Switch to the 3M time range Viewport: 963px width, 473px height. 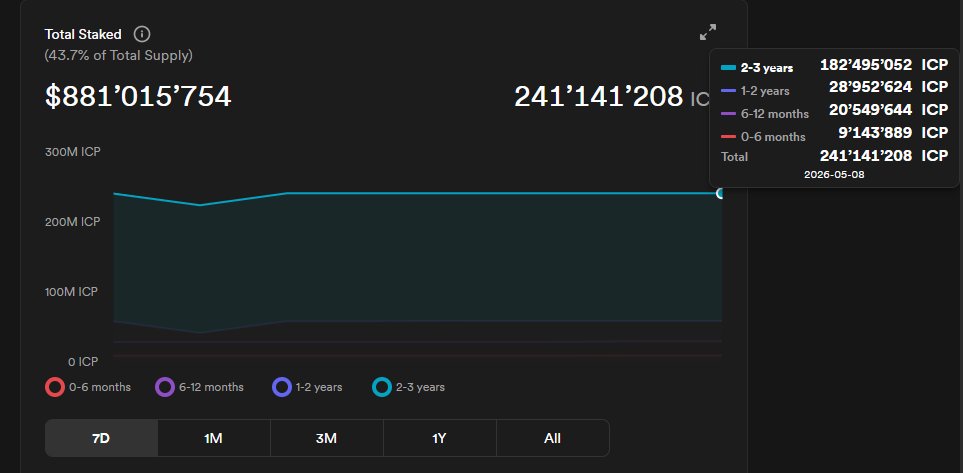point(327,438)
